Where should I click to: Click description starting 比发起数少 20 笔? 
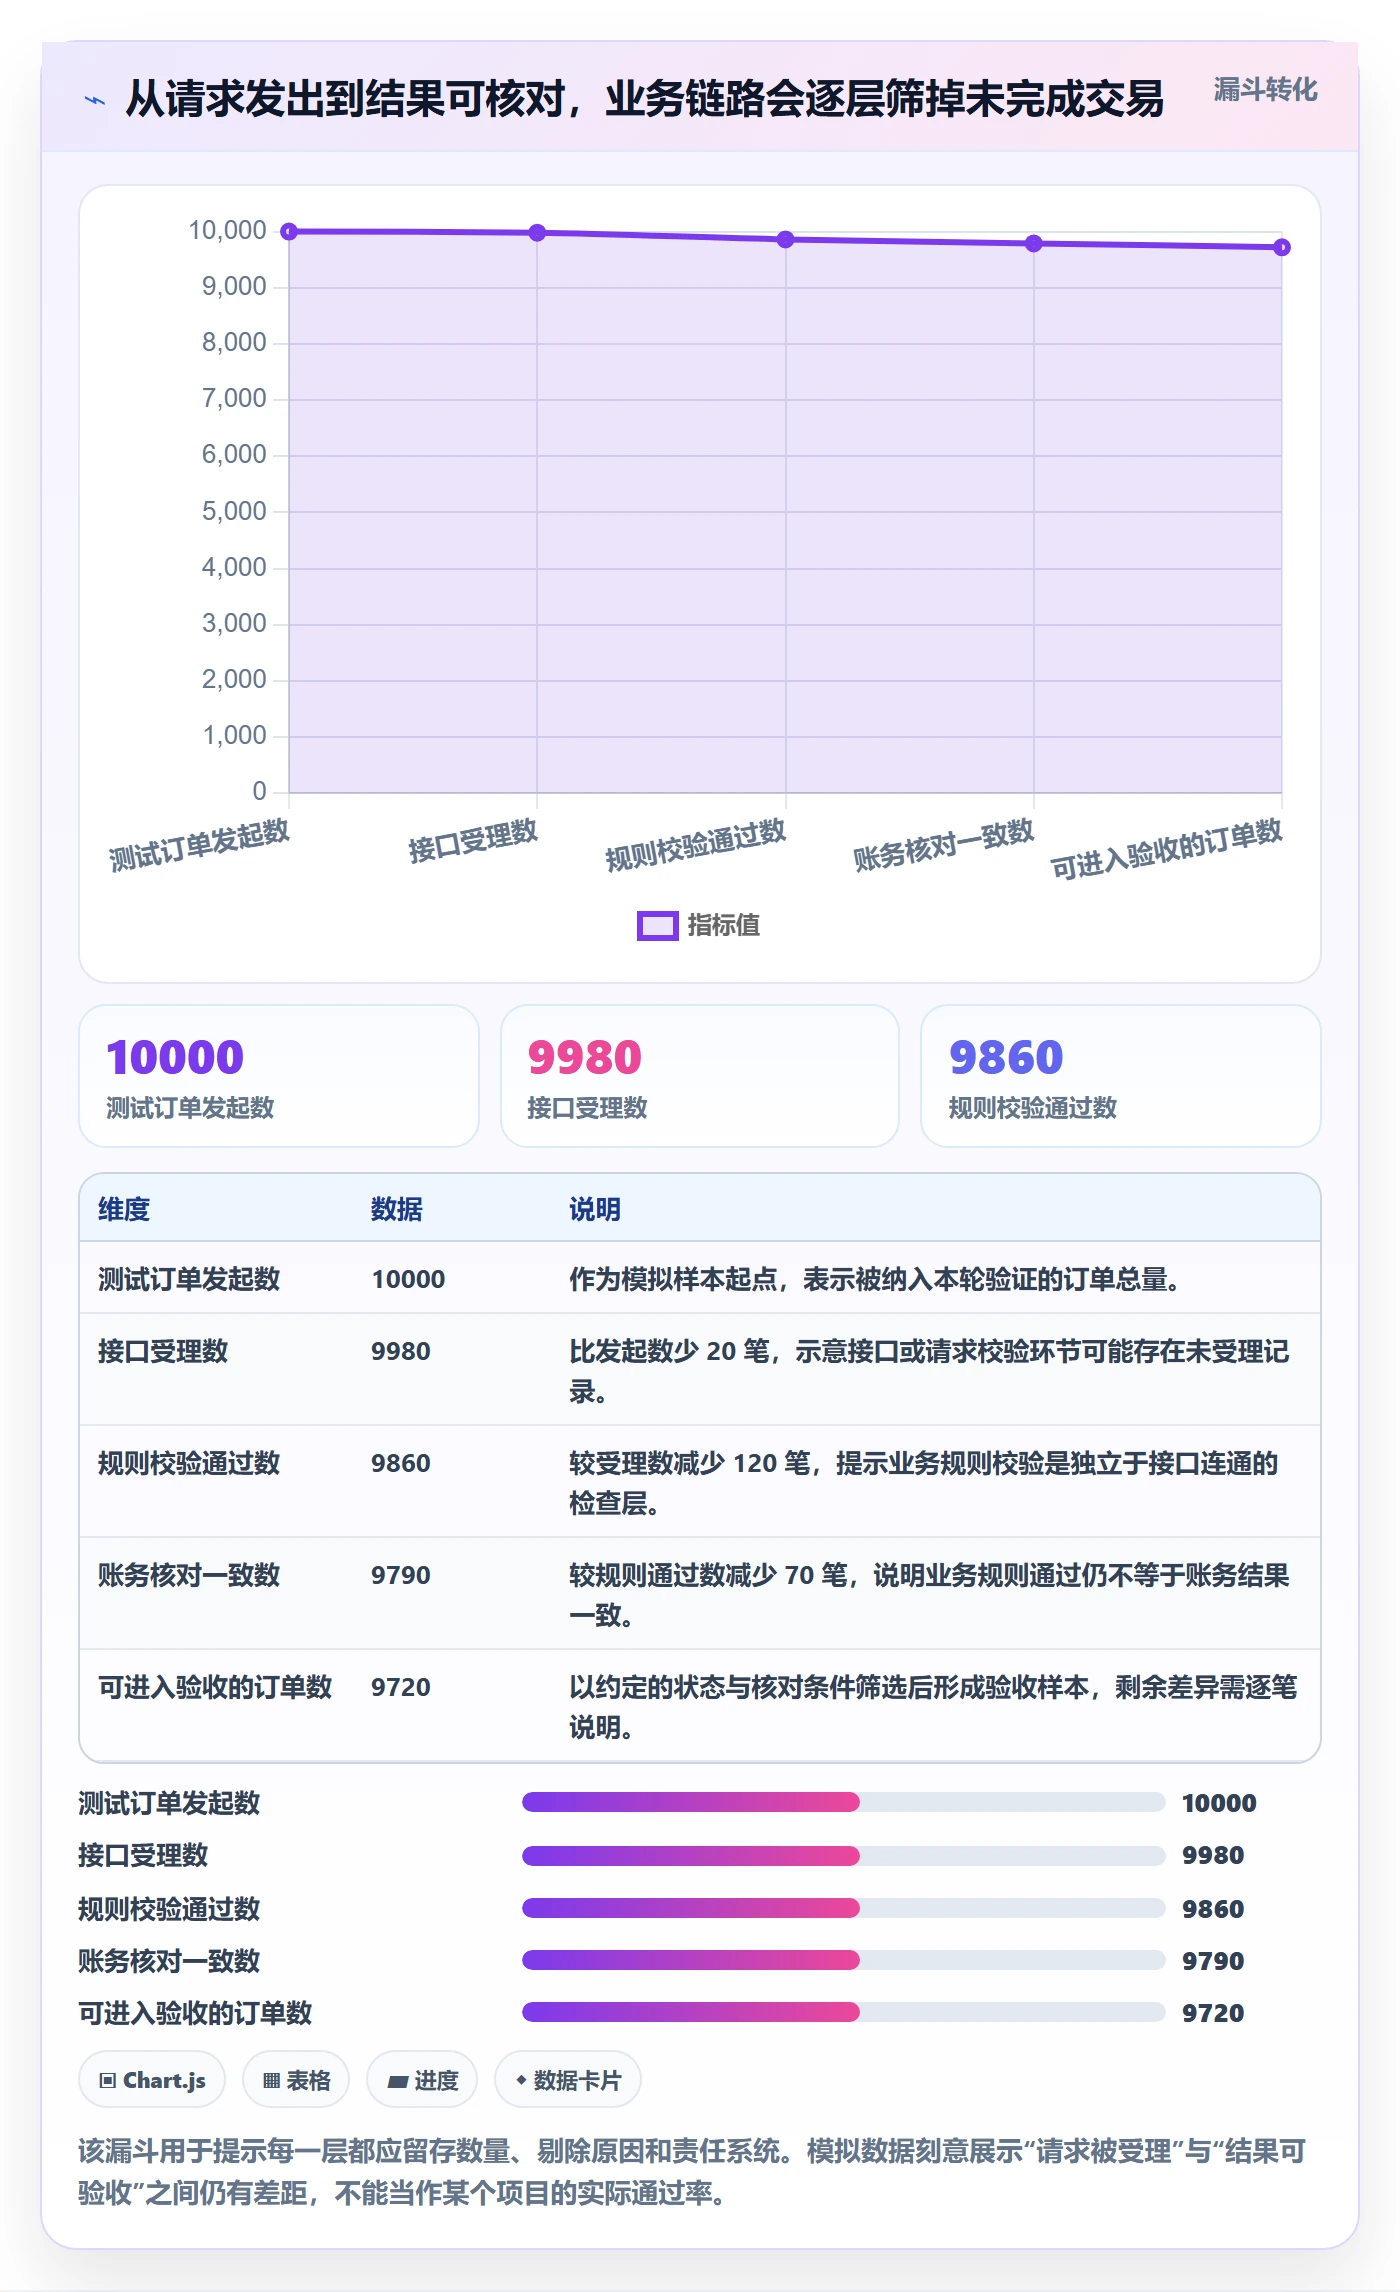pyautogui.click(x=929, y=1371)
